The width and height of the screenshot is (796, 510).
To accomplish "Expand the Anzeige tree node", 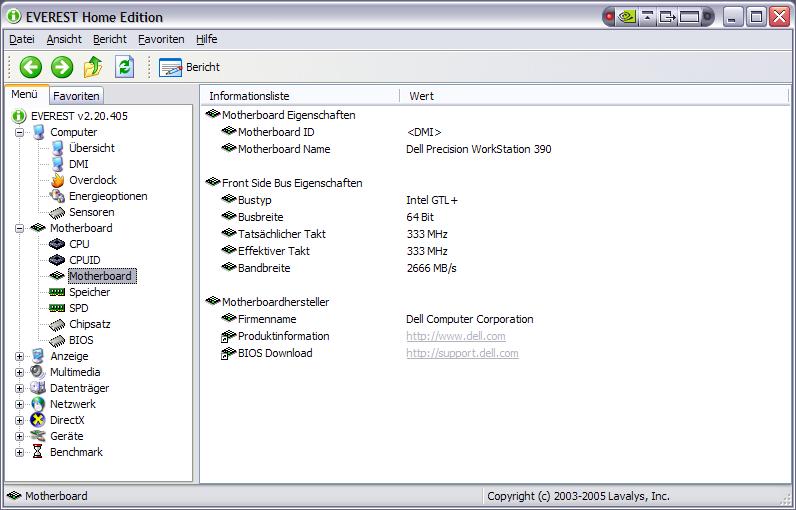I will tap(19, 356).
